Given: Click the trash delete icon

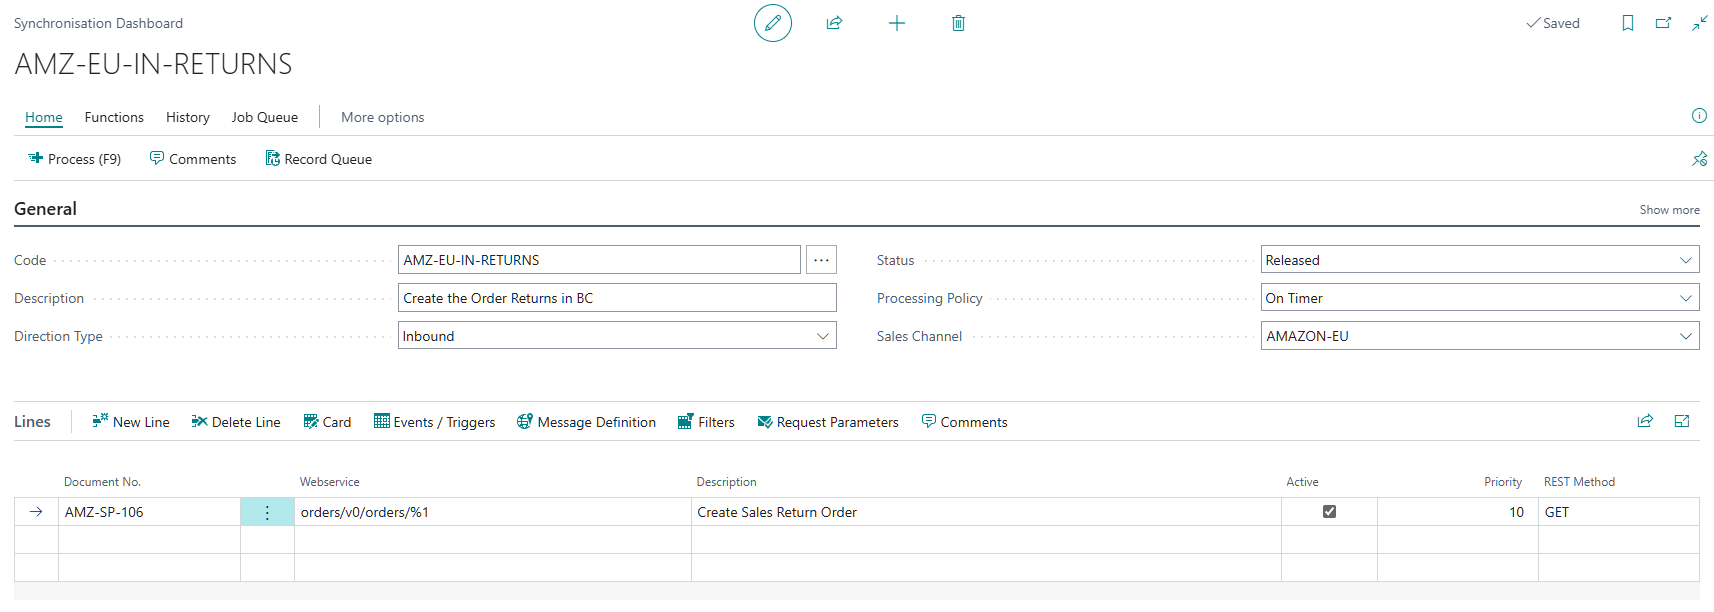Looking at the screenshot, I should [x=958, y=23].
